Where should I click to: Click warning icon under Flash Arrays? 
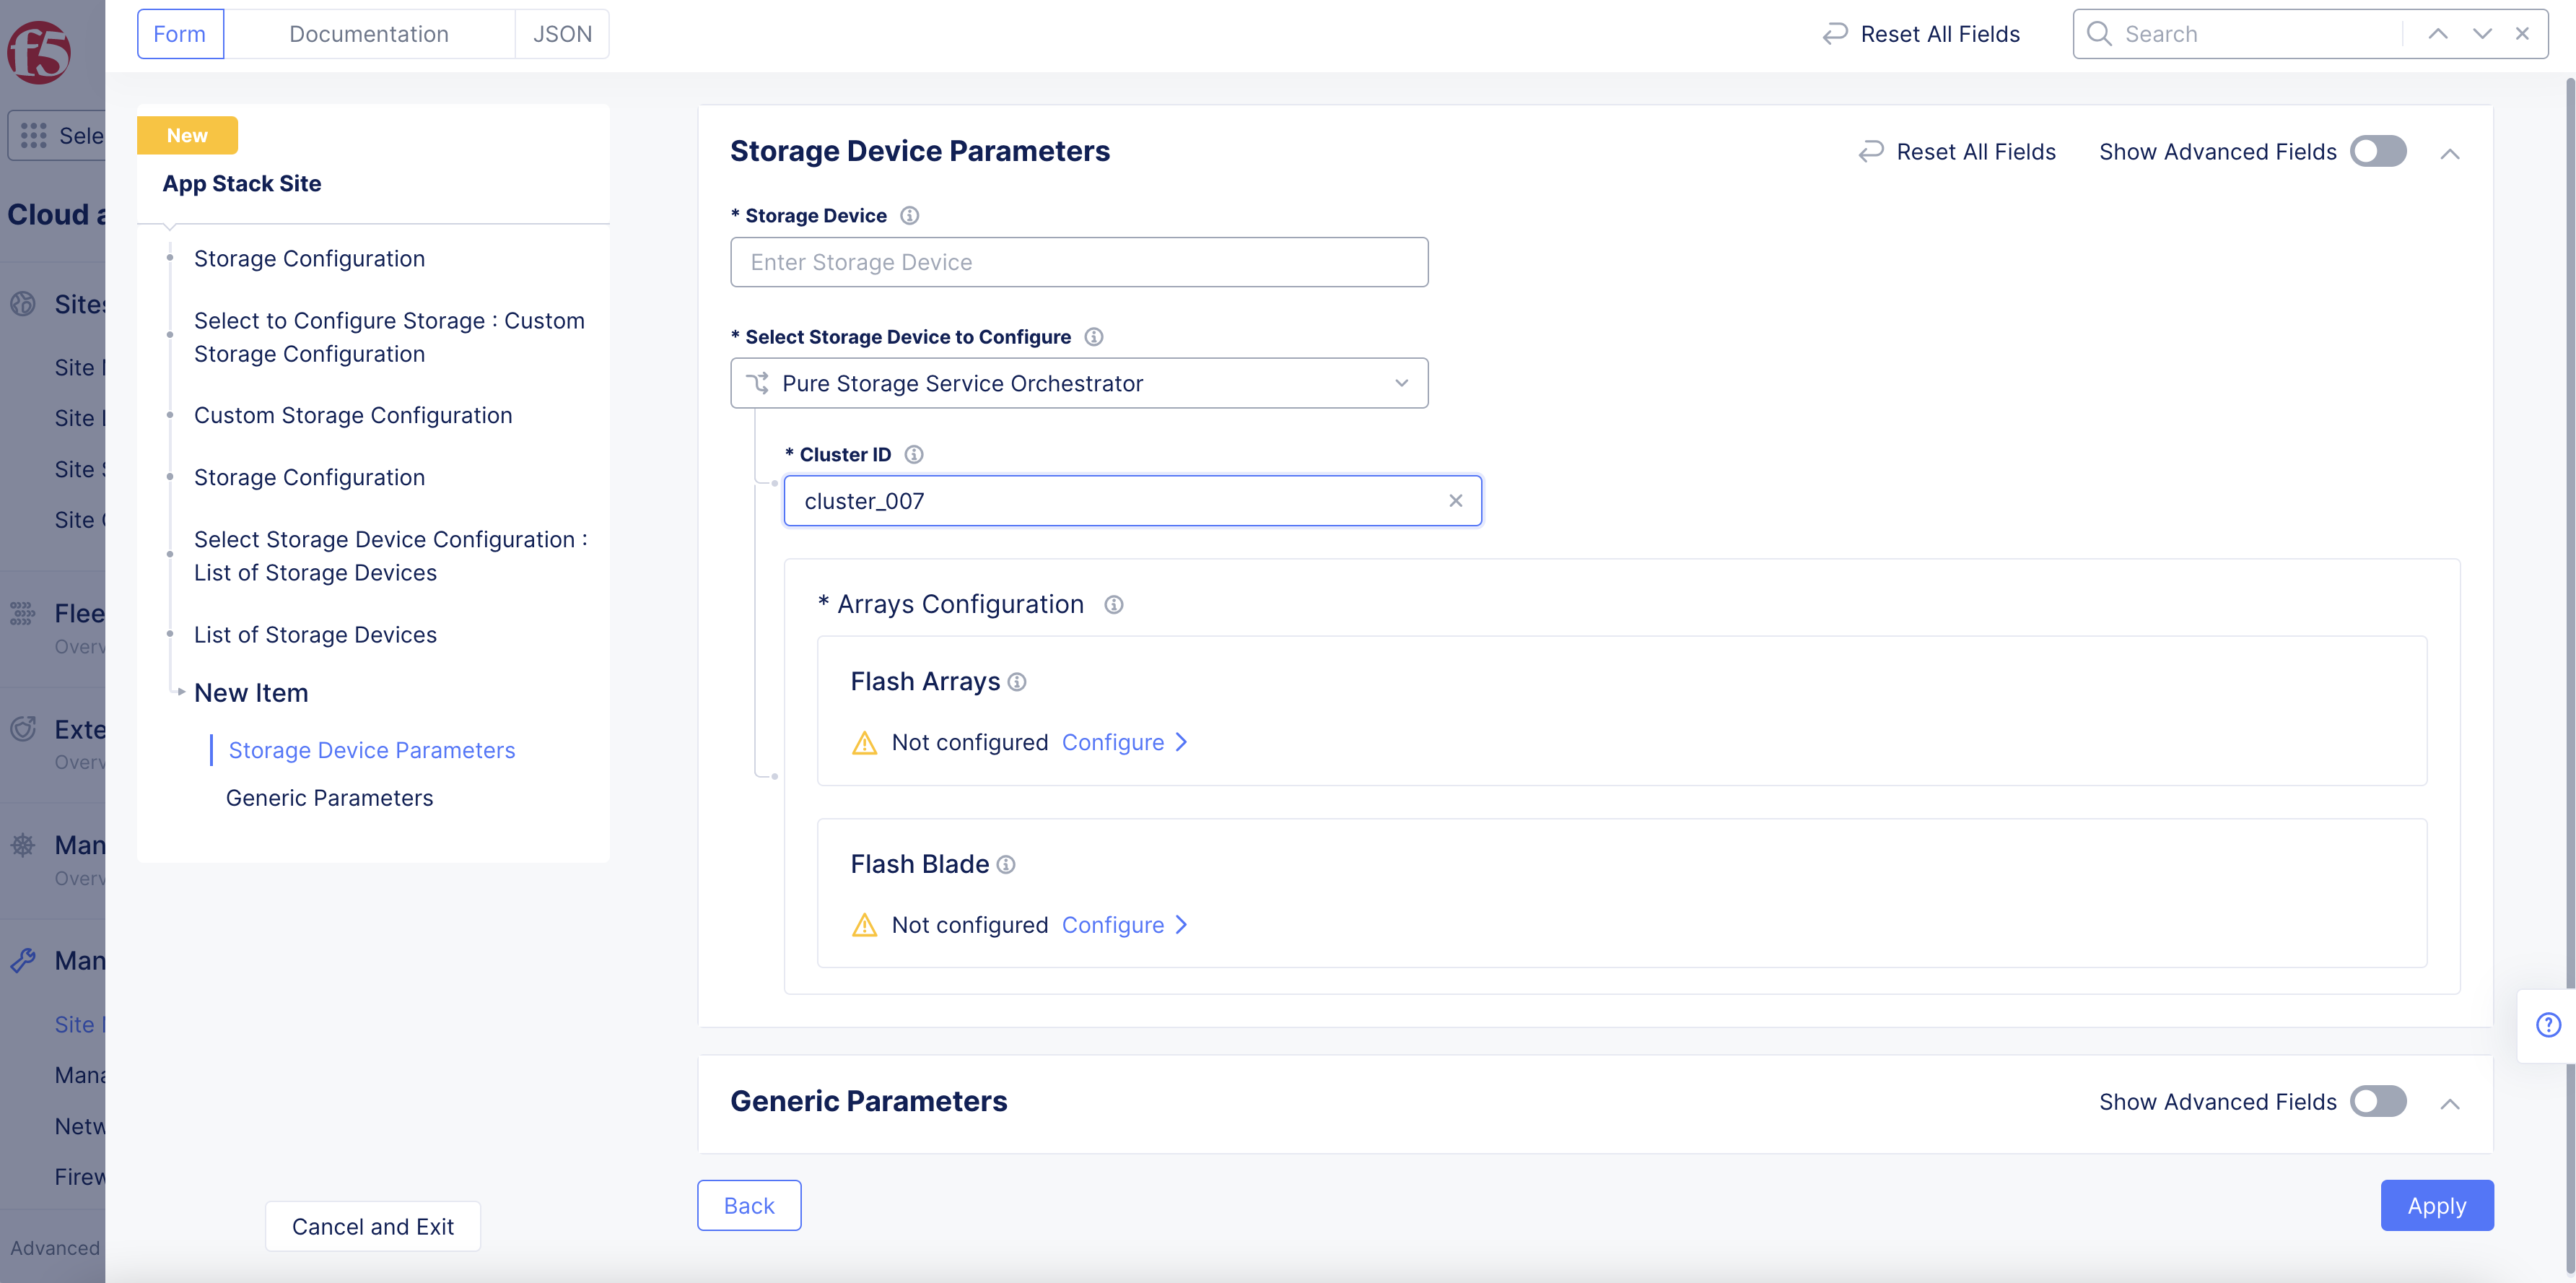click(864, 743)
